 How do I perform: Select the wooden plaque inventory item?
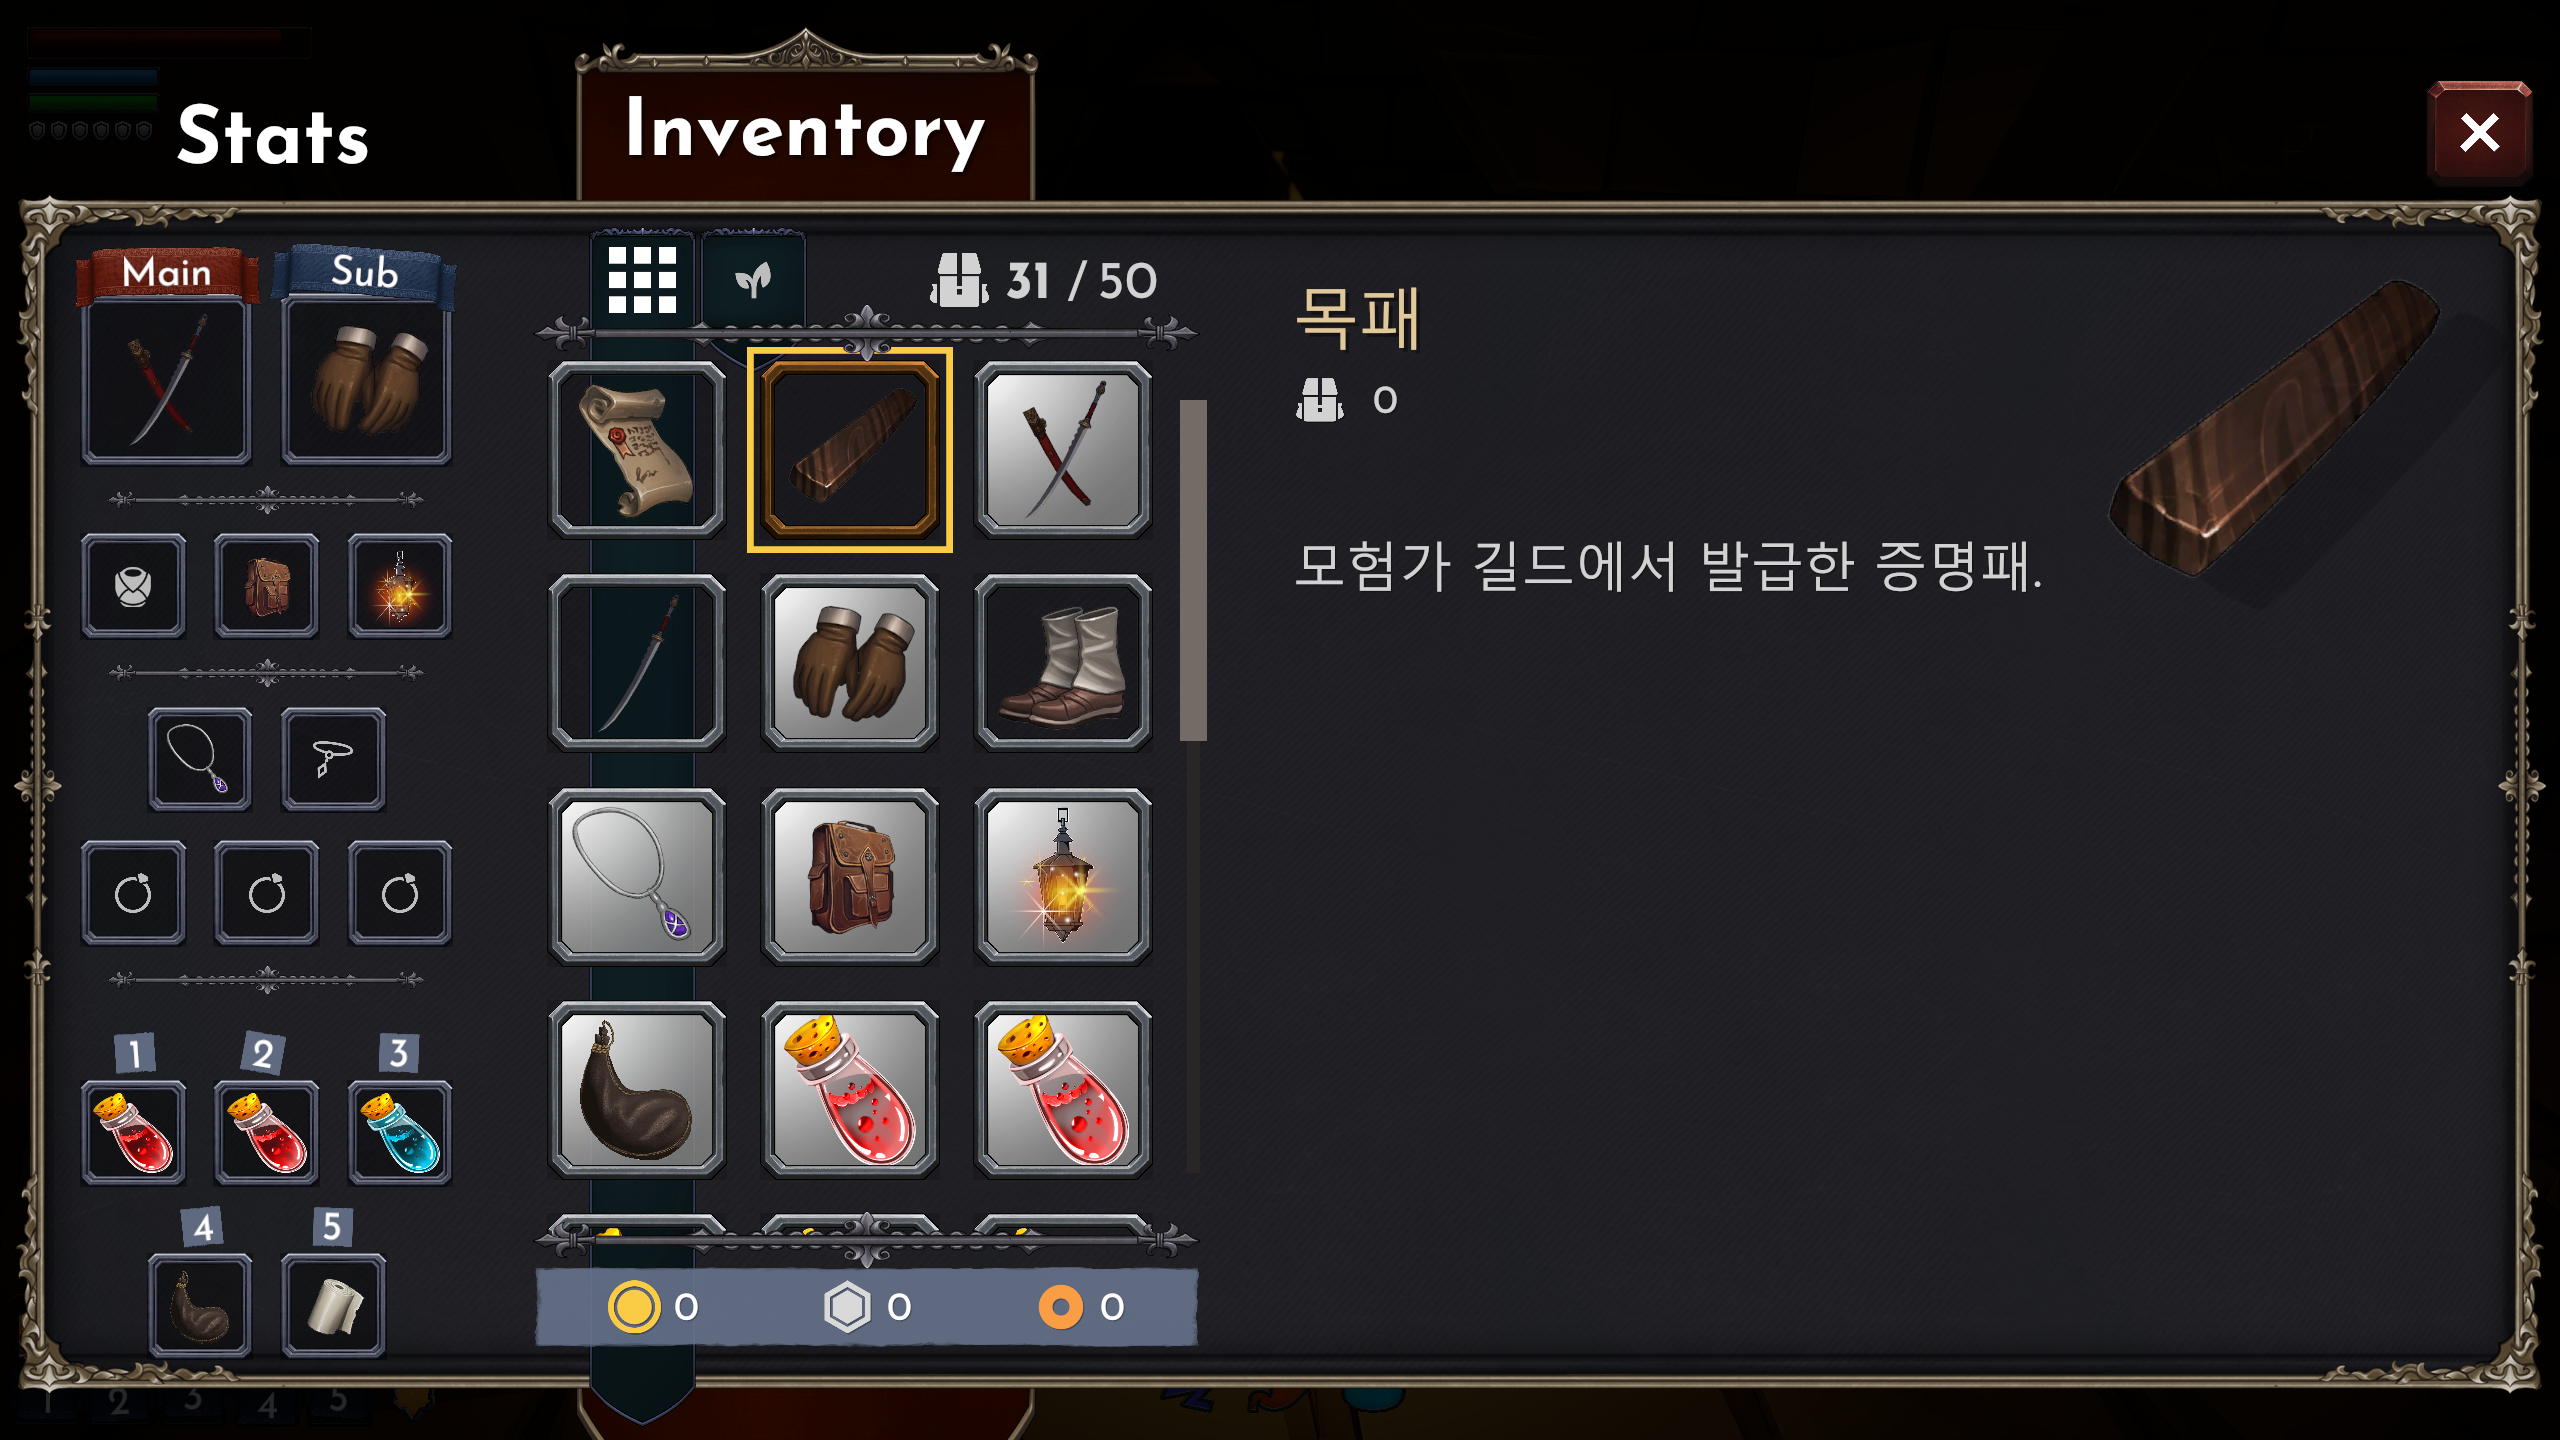point(850,450)
